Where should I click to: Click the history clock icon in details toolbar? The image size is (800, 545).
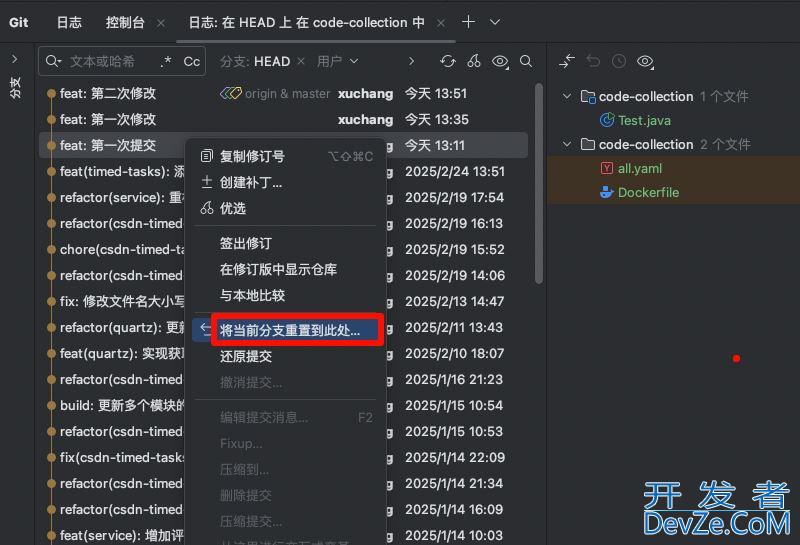pos(619,61)
